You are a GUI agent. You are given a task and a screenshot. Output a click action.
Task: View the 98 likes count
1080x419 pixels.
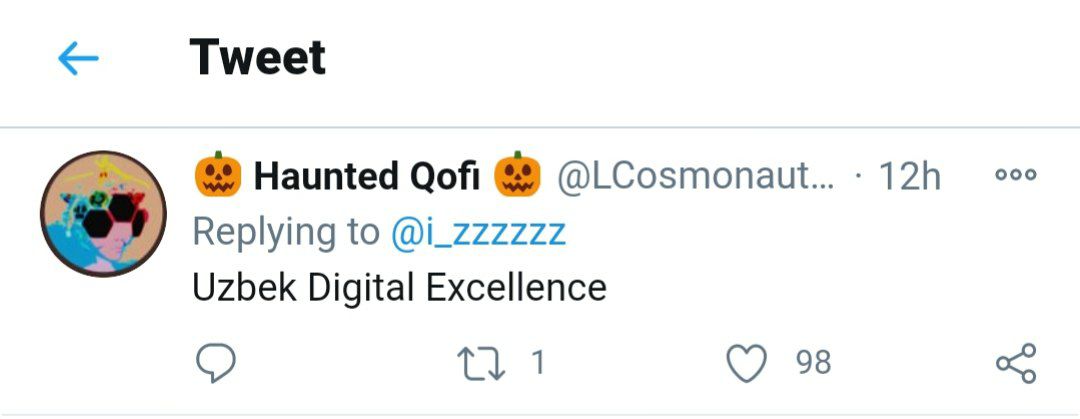813,362
